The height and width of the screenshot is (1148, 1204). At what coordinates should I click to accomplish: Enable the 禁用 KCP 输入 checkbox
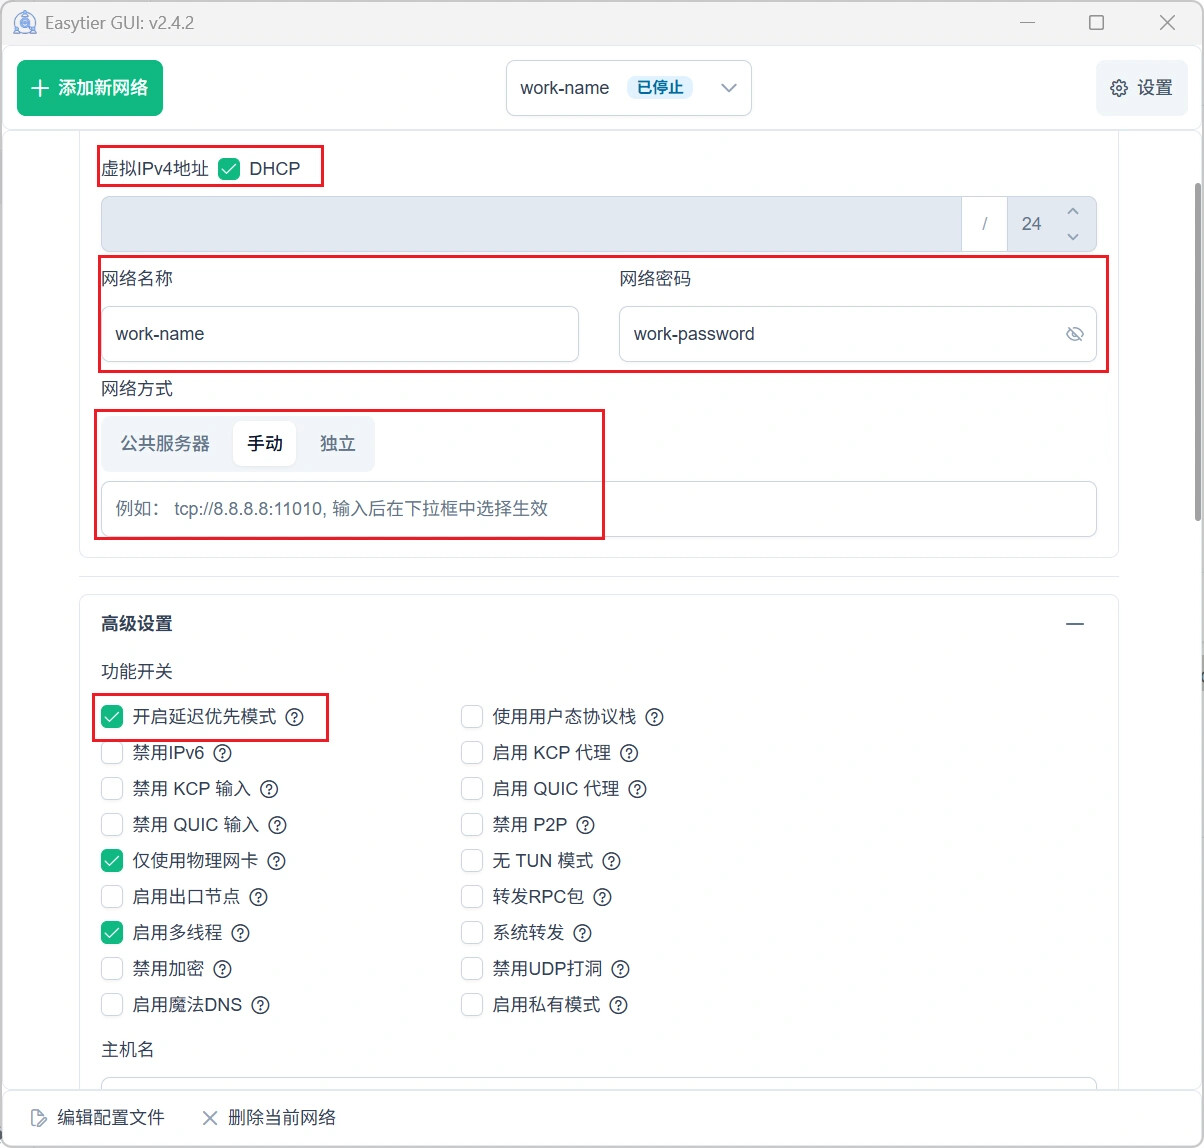112,789
